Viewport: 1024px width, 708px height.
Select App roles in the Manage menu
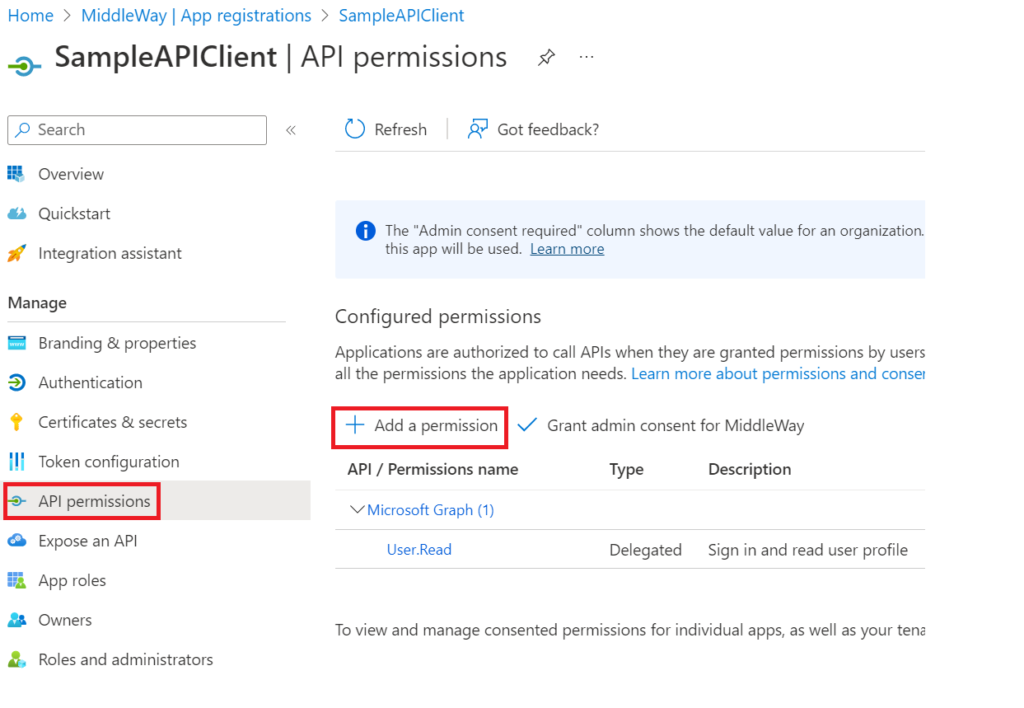[71, 580]
